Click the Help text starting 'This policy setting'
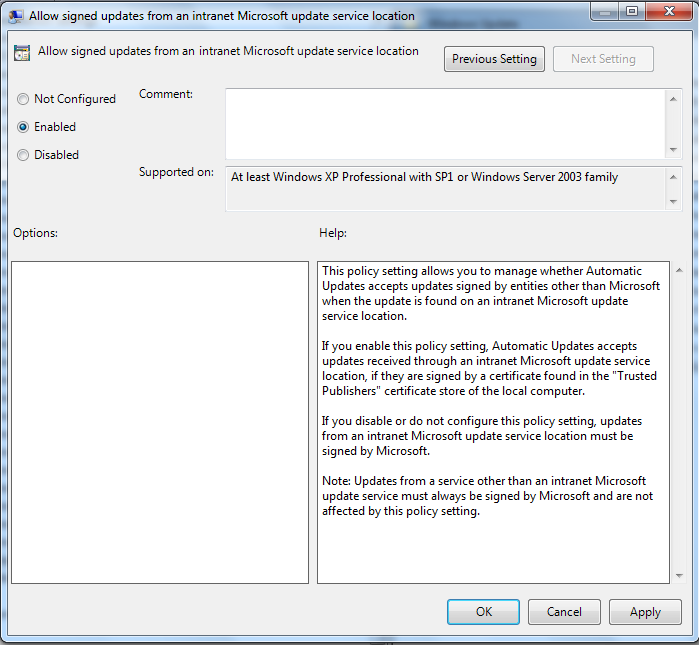This screenshot has width=699, height=645. click(x=491, y=293)
